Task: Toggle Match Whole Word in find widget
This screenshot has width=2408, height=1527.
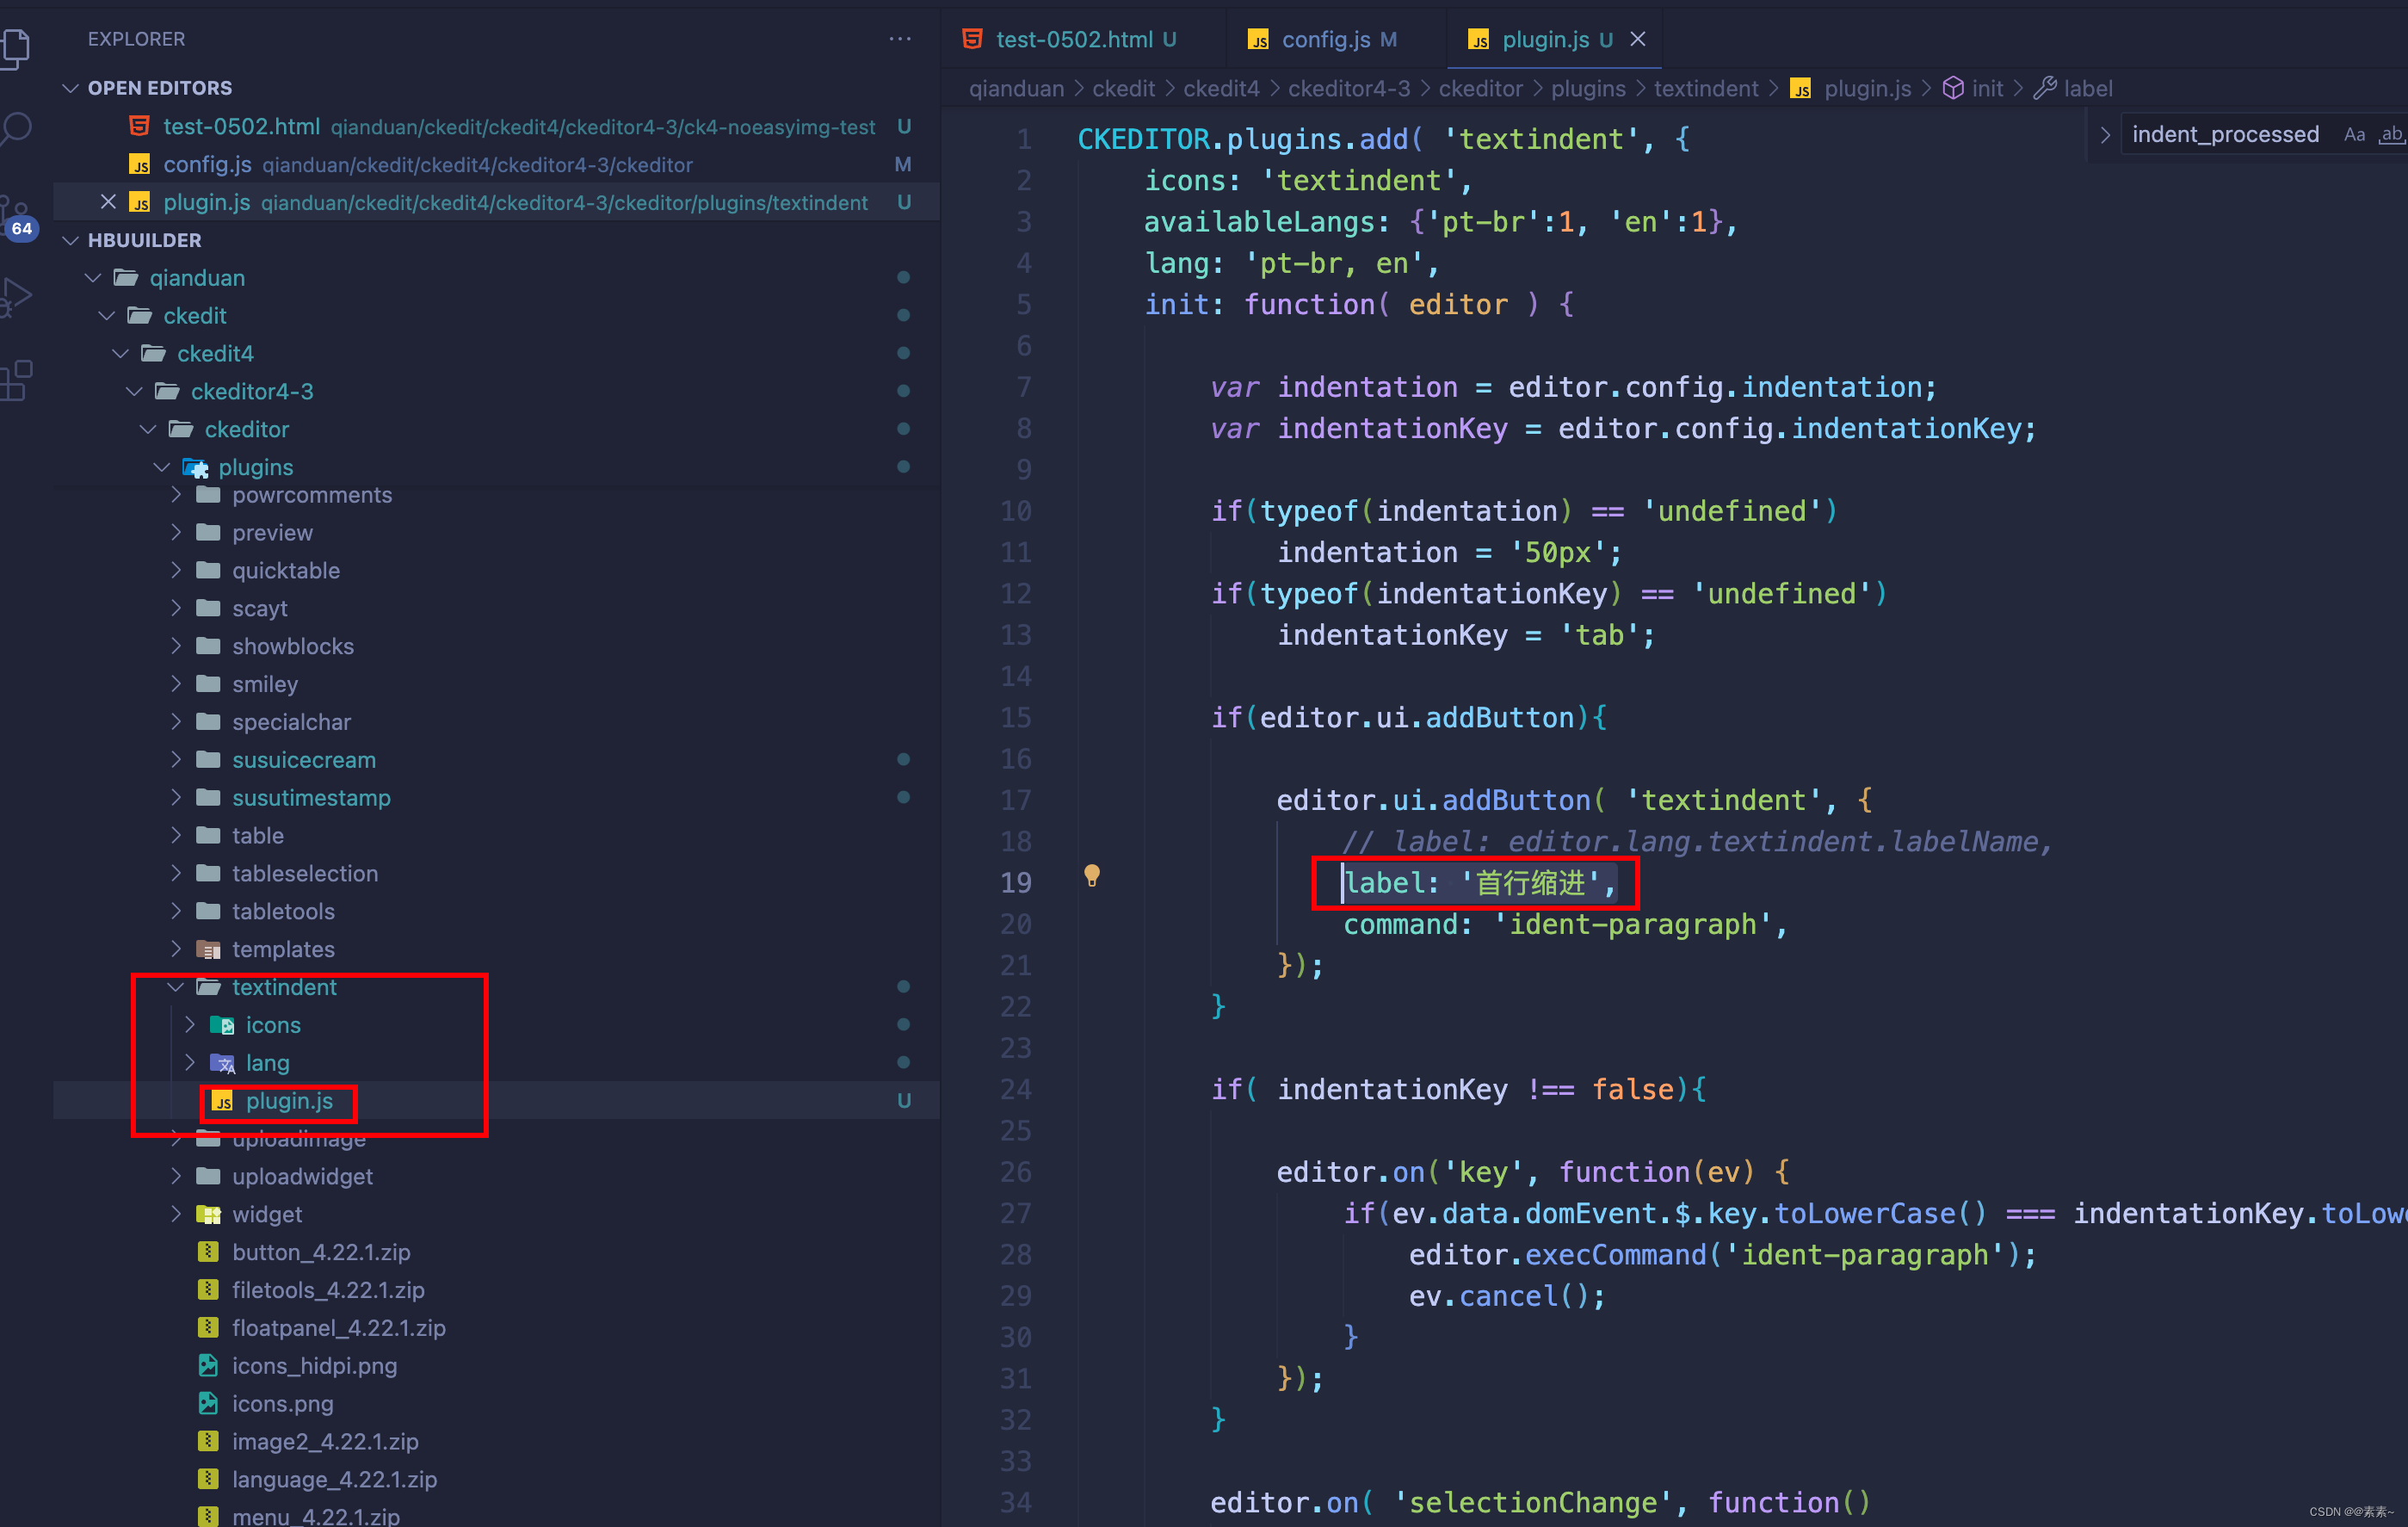Action: (x=2391, y=135)
